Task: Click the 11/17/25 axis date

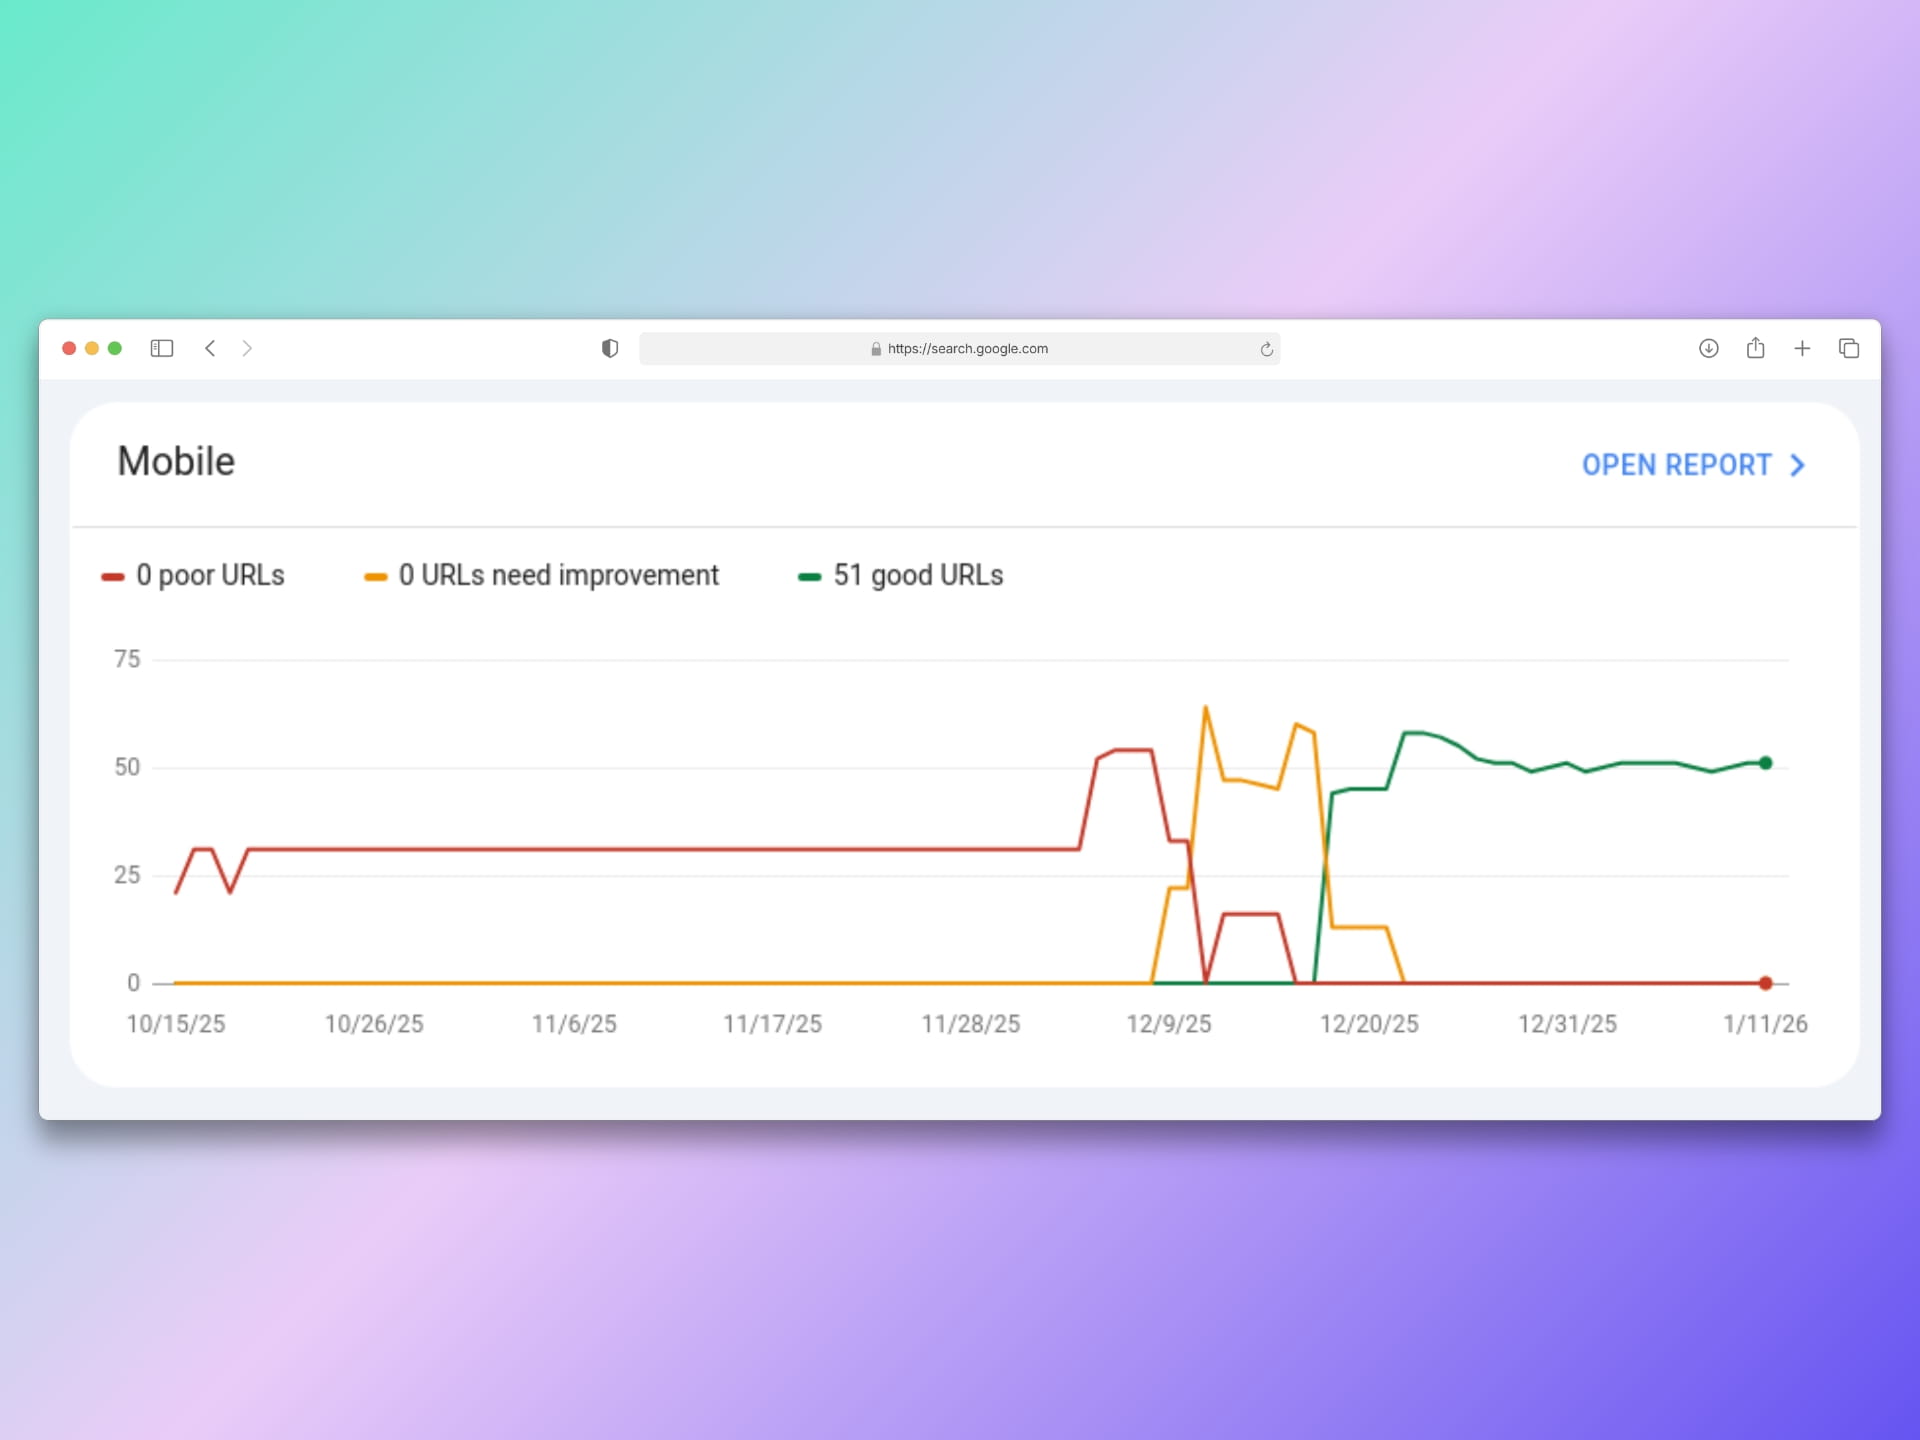Action: (772, 1024)
